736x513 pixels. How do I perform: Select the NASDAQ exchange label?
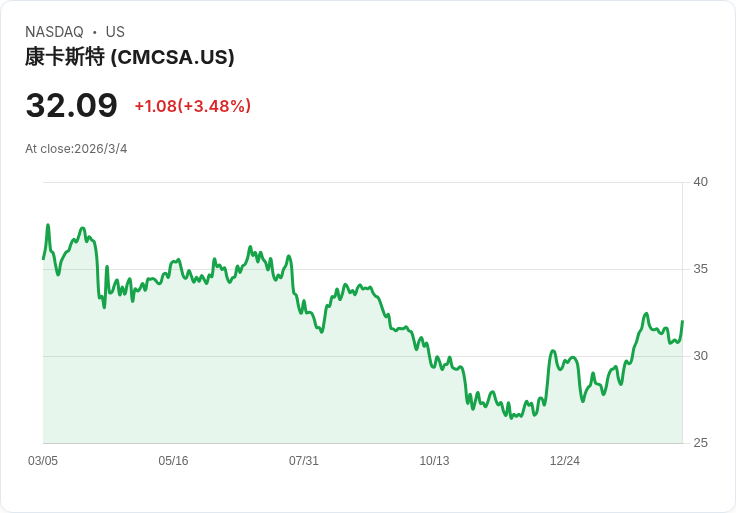[54, 32]
